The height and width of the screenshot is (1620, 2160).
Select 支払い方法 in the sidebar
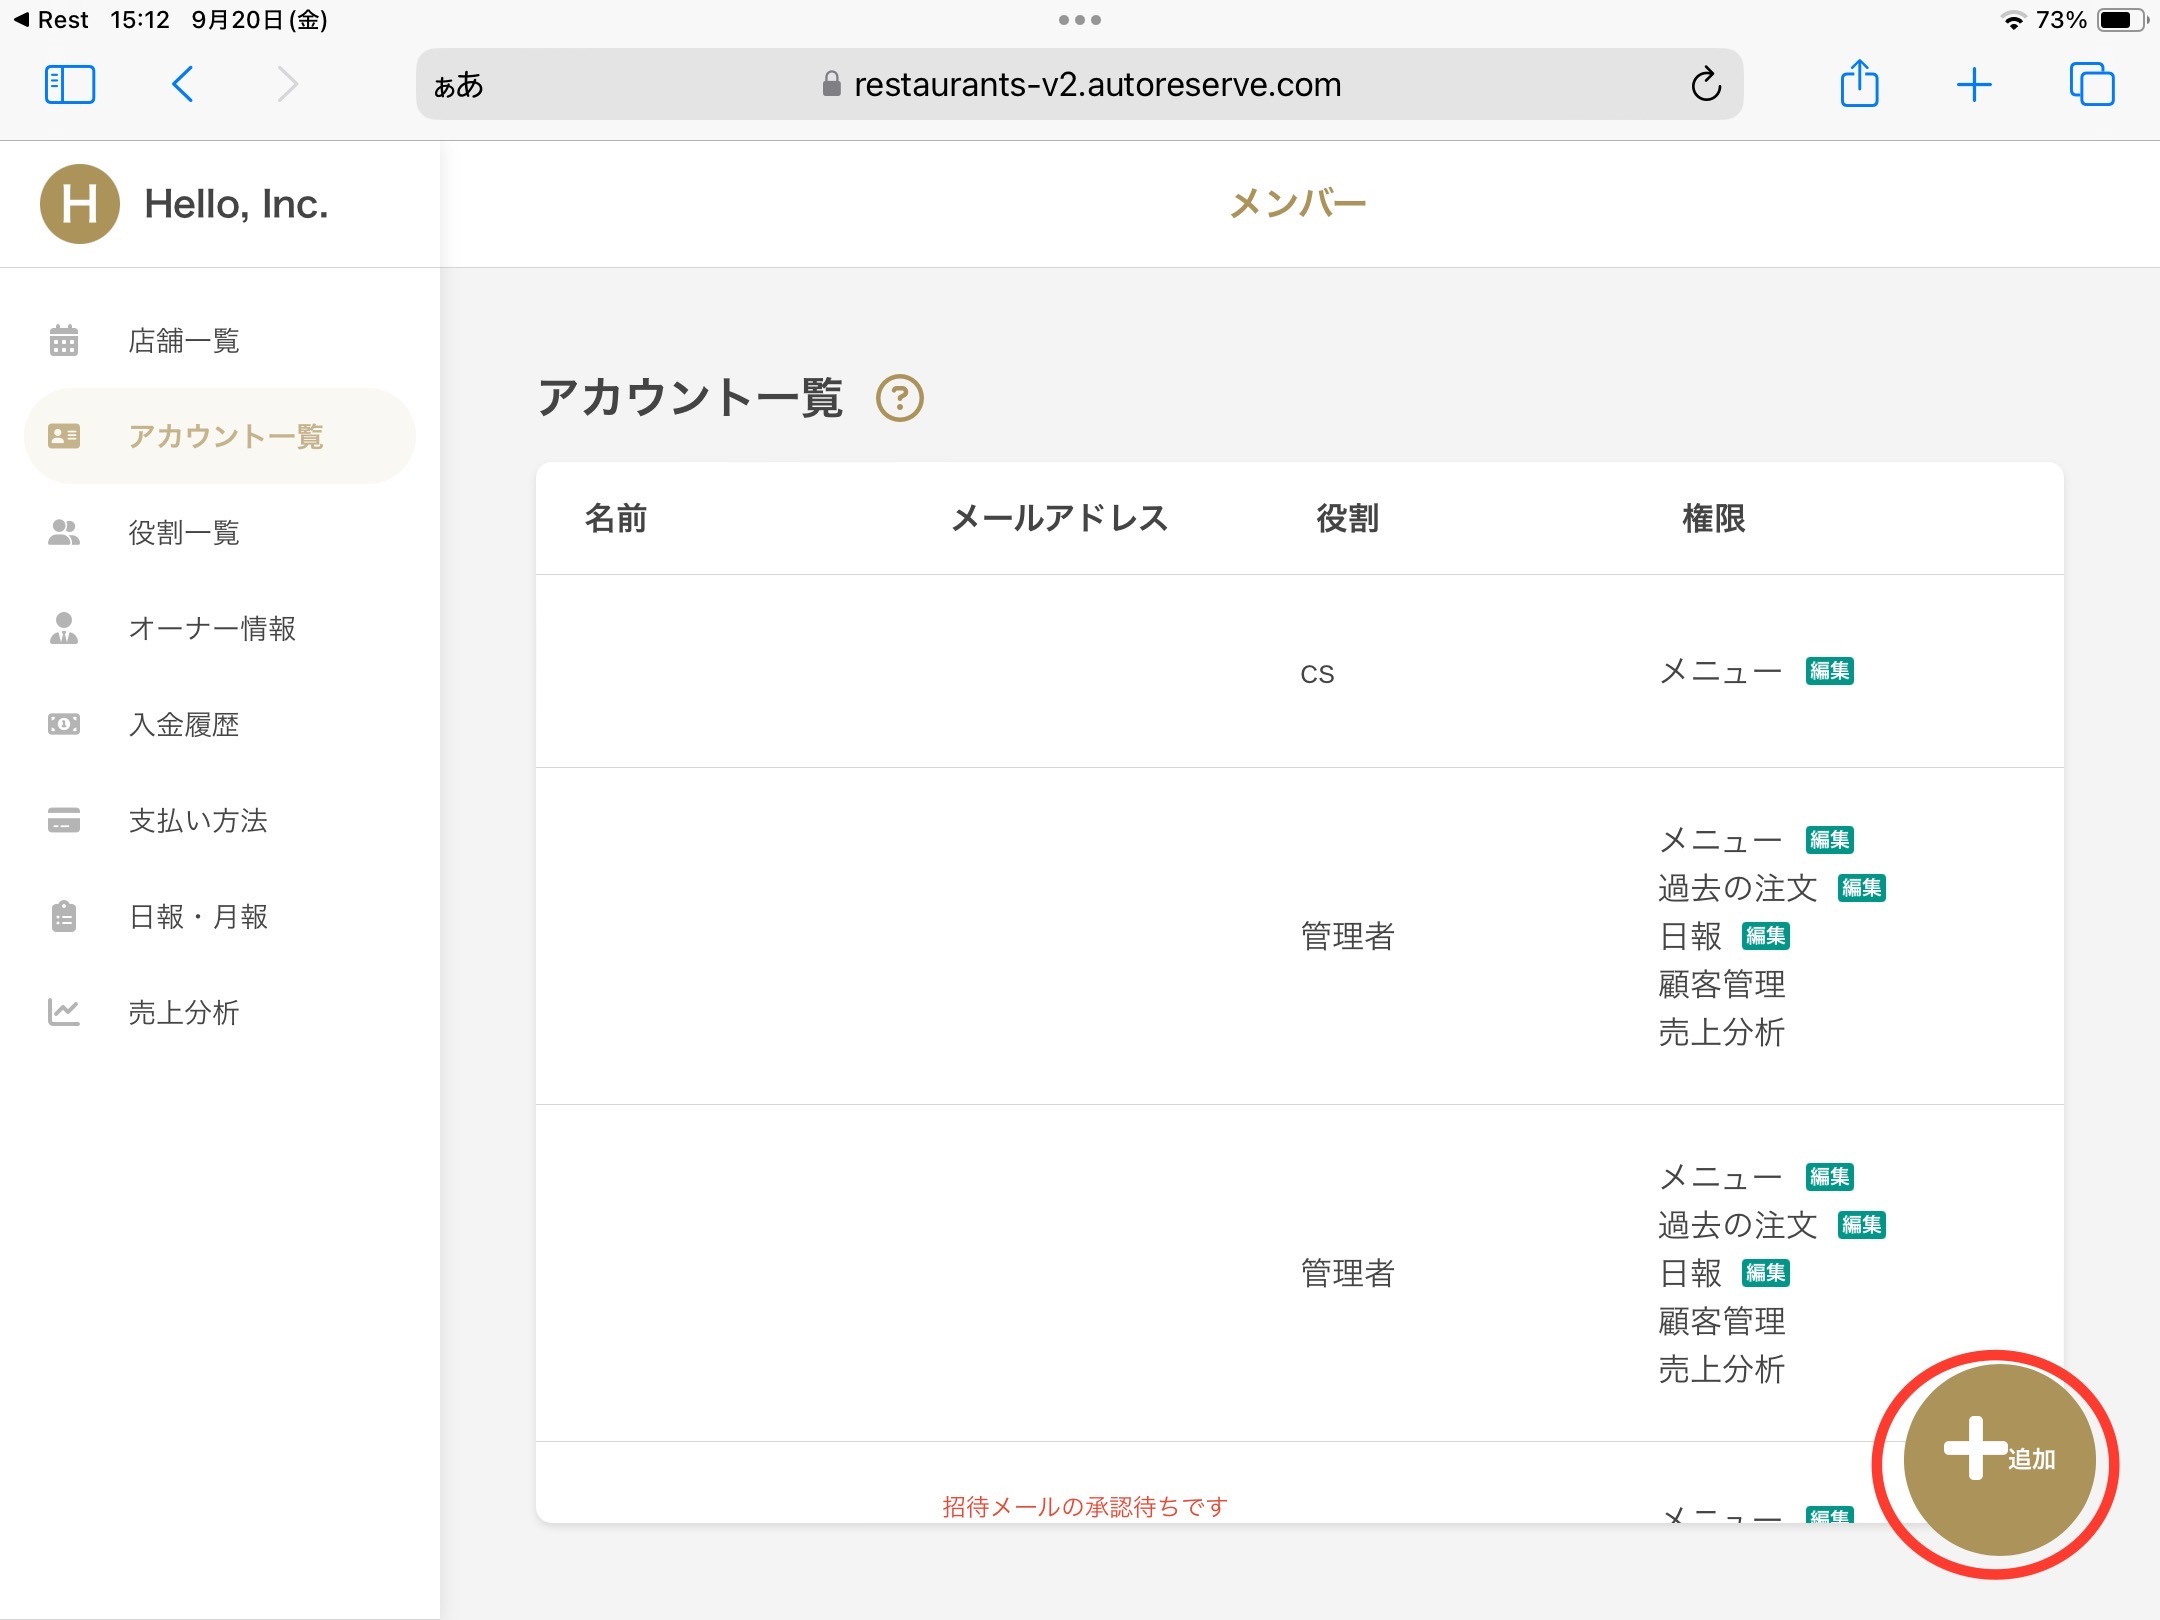coord(198,821)
